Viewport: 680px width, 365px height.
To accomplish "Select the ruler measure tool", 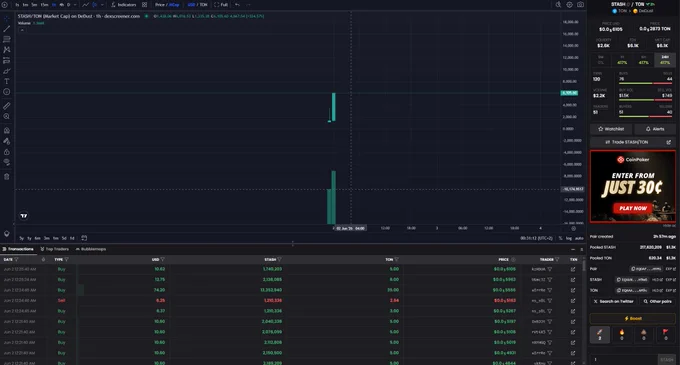I will coord(7,106).
